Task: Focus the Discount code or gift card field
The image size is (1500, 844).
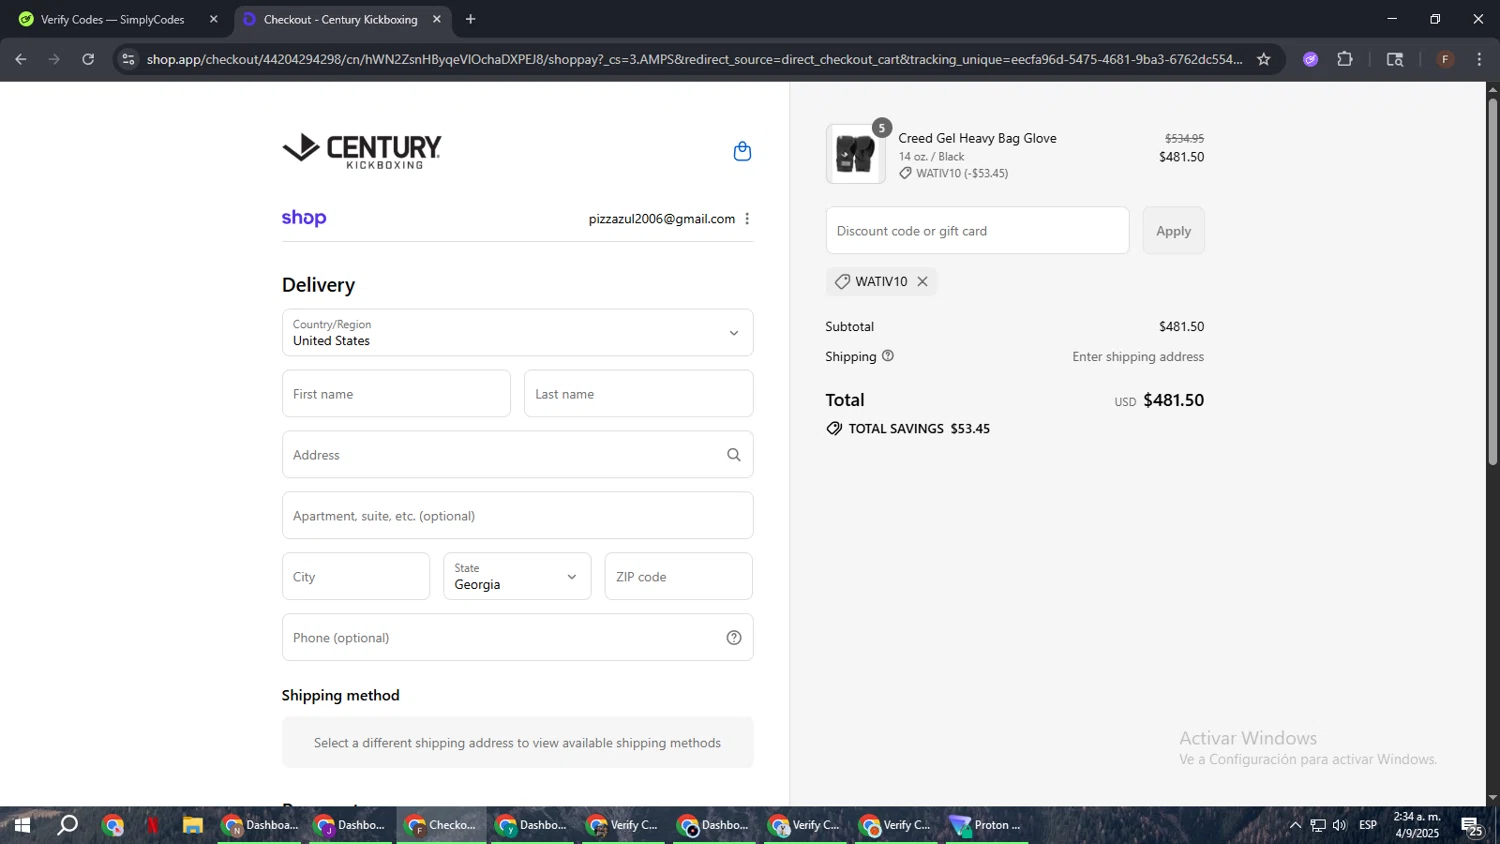Action: point(978,231)
